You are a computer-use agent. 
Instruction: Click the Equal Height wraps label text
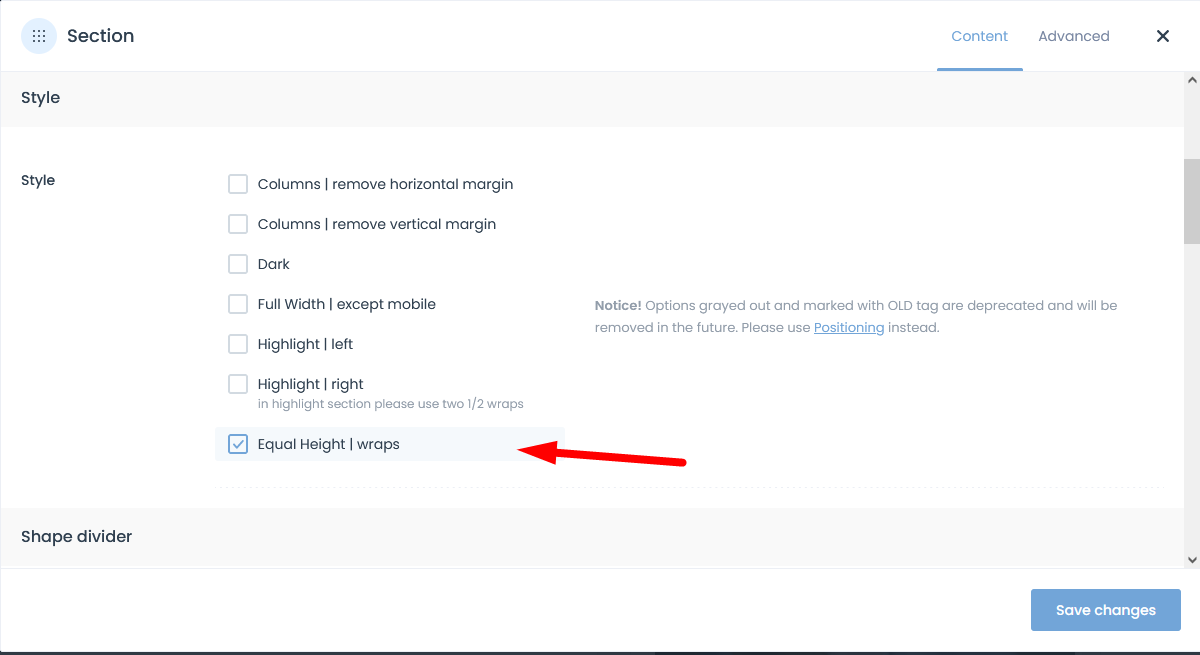(329, 444)
